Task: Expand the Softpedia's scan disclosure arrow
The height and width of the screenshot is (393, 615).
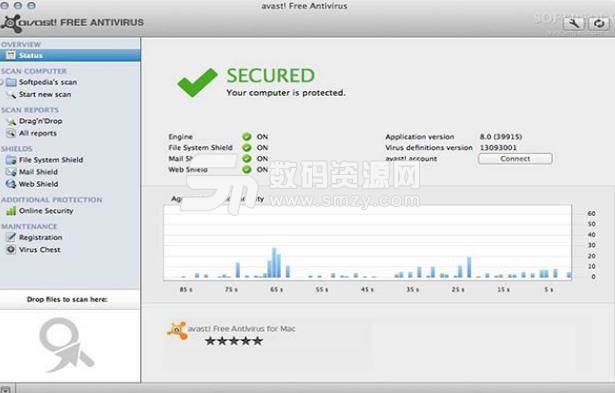Action: click(x=2, y=82)
